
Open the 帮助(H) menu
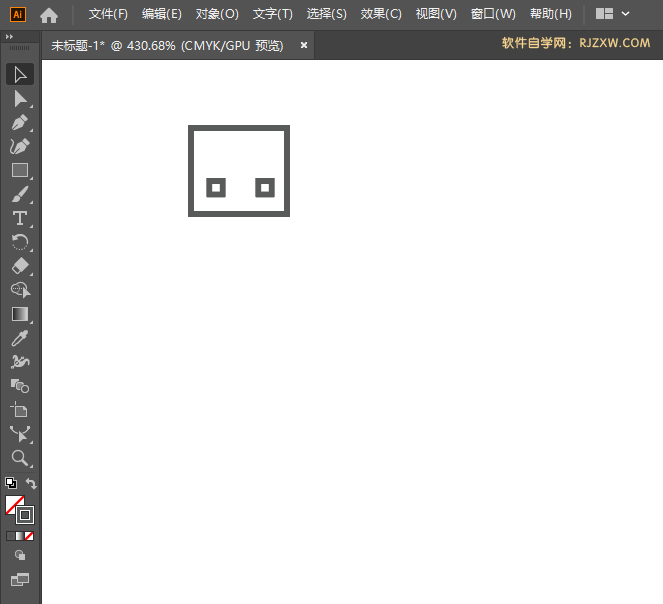click(x=551, y=14)
